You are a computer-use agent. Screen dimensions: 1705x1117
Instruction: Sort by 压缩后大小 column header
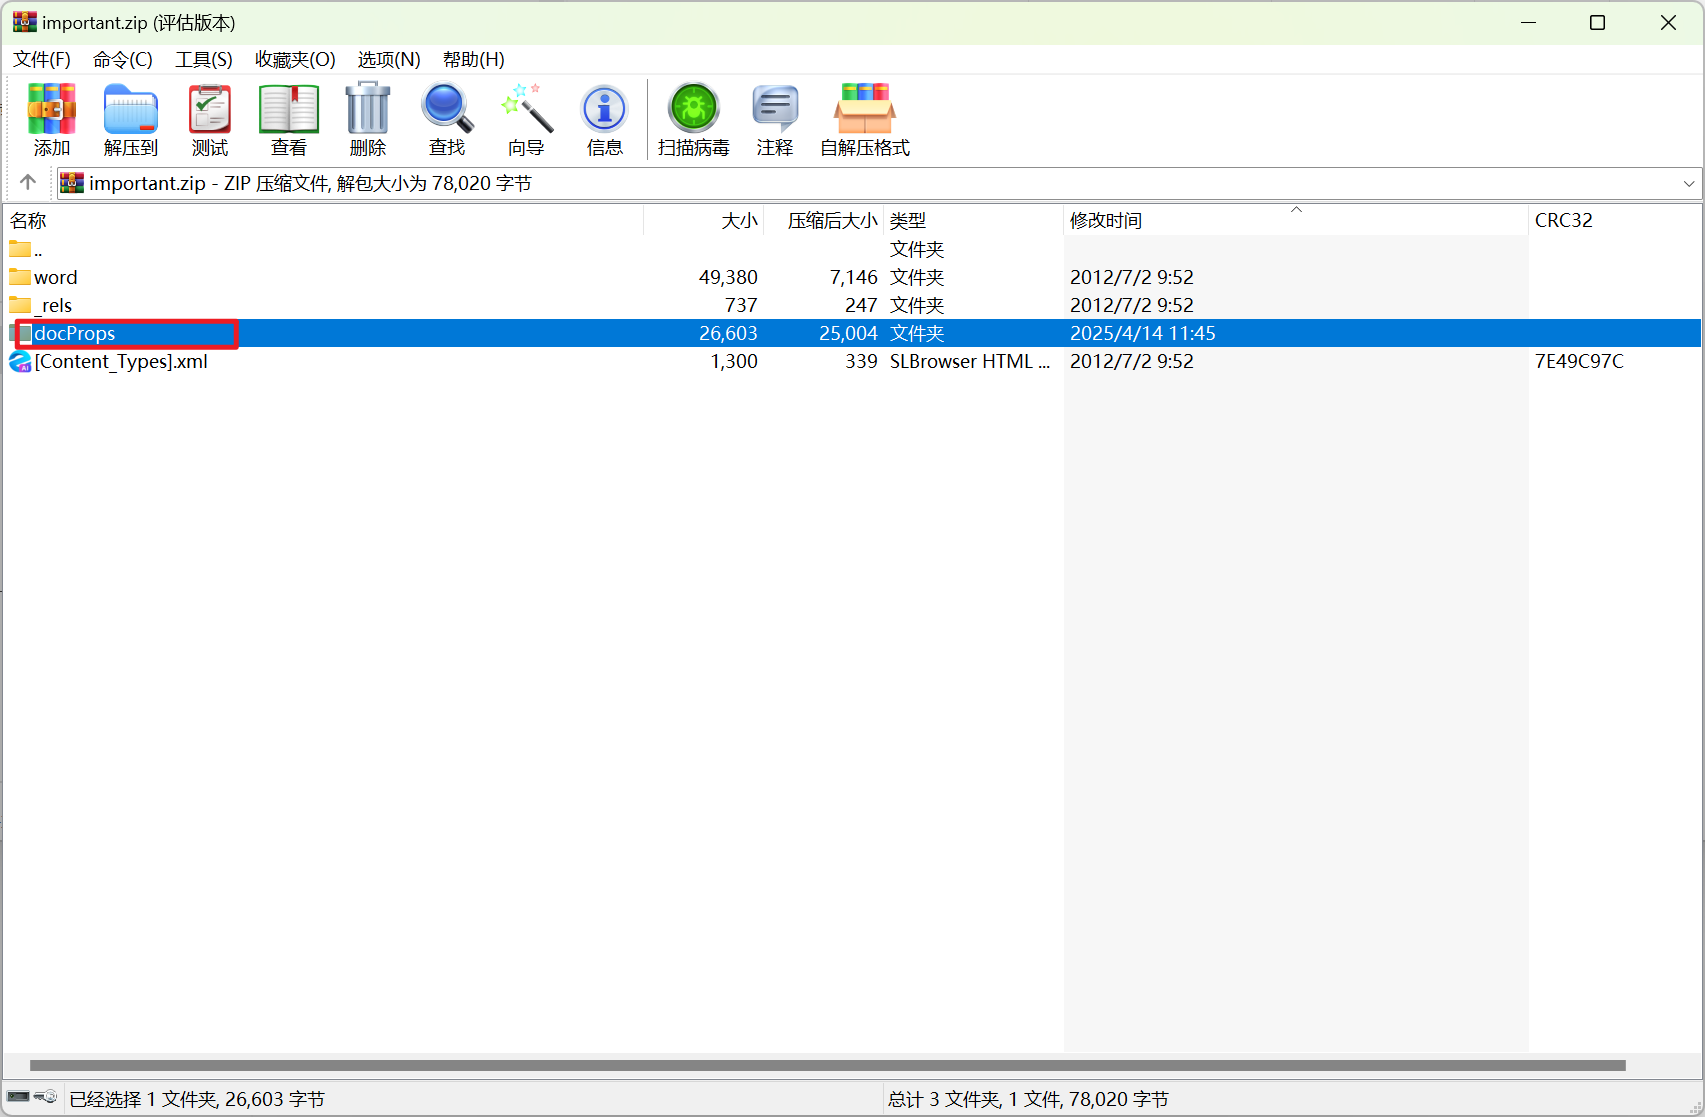(x=824, y=220)
